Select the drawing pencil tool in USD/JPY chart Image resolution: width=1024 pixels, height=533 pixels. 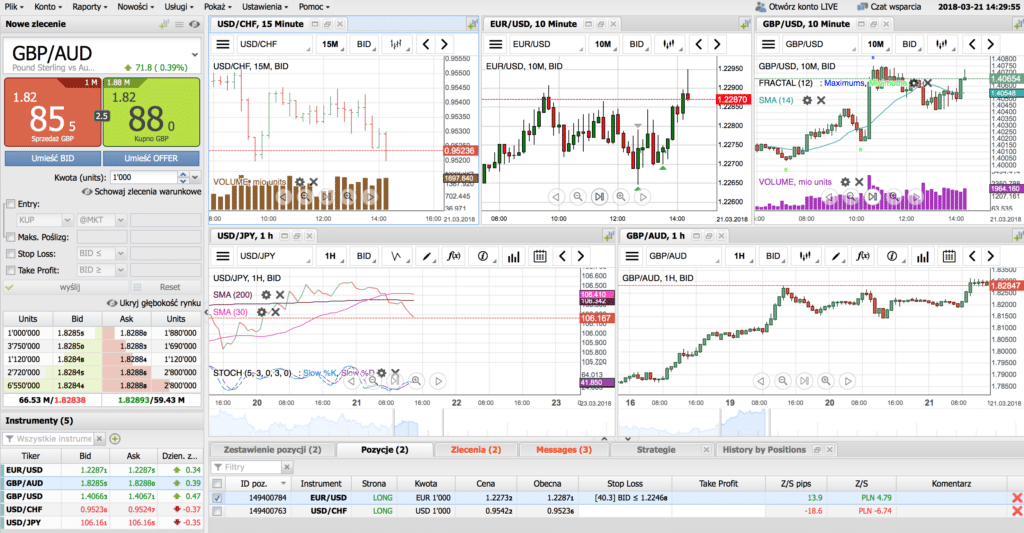click(x=426, y=256)
